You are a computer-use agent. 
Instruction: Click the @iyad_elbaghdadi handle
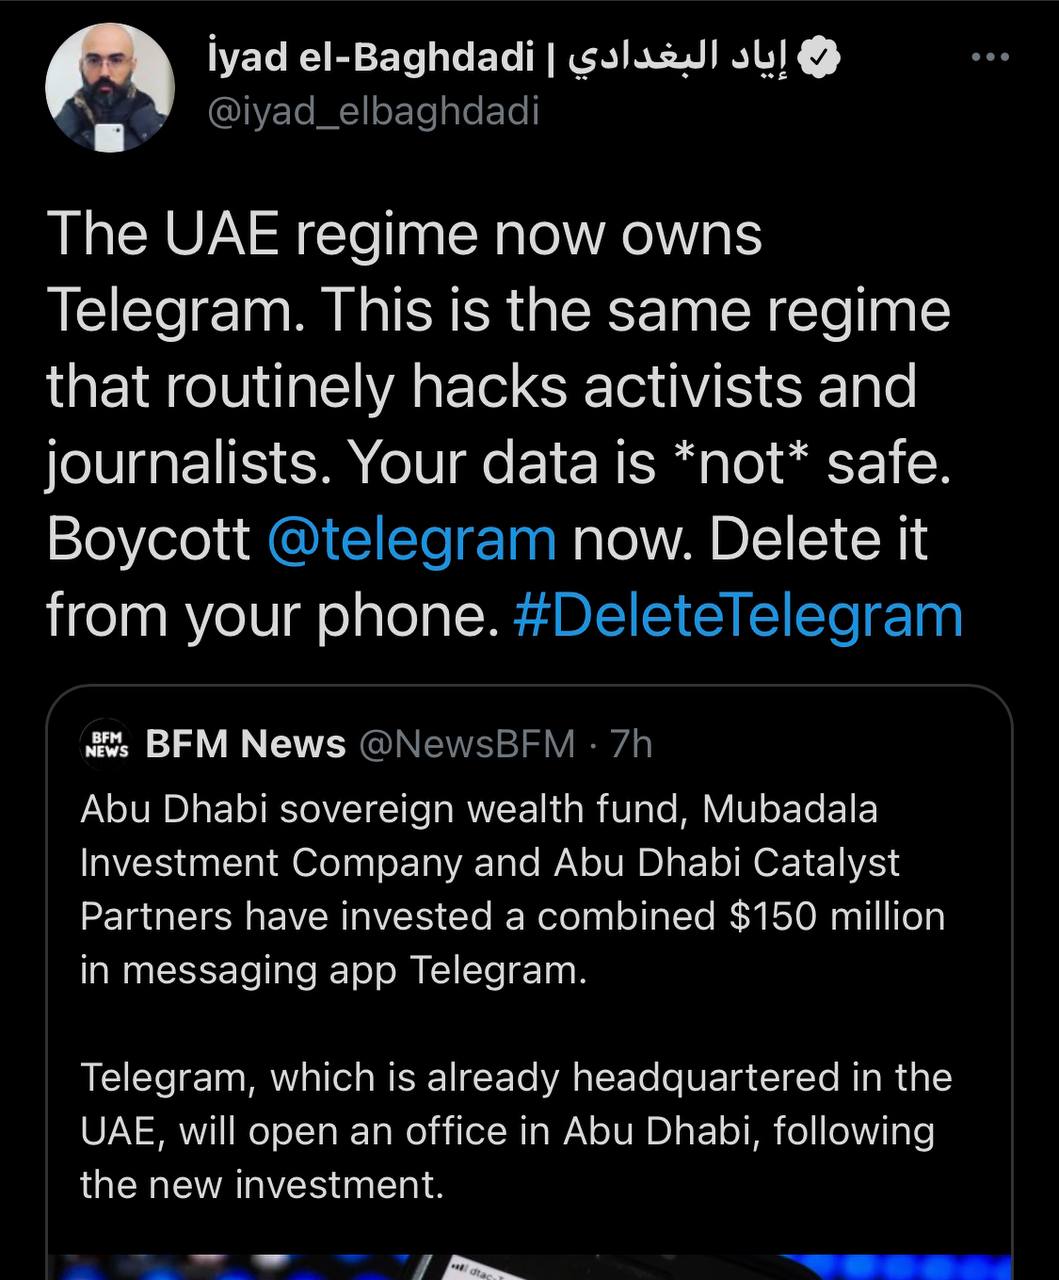tap(373, 111)
